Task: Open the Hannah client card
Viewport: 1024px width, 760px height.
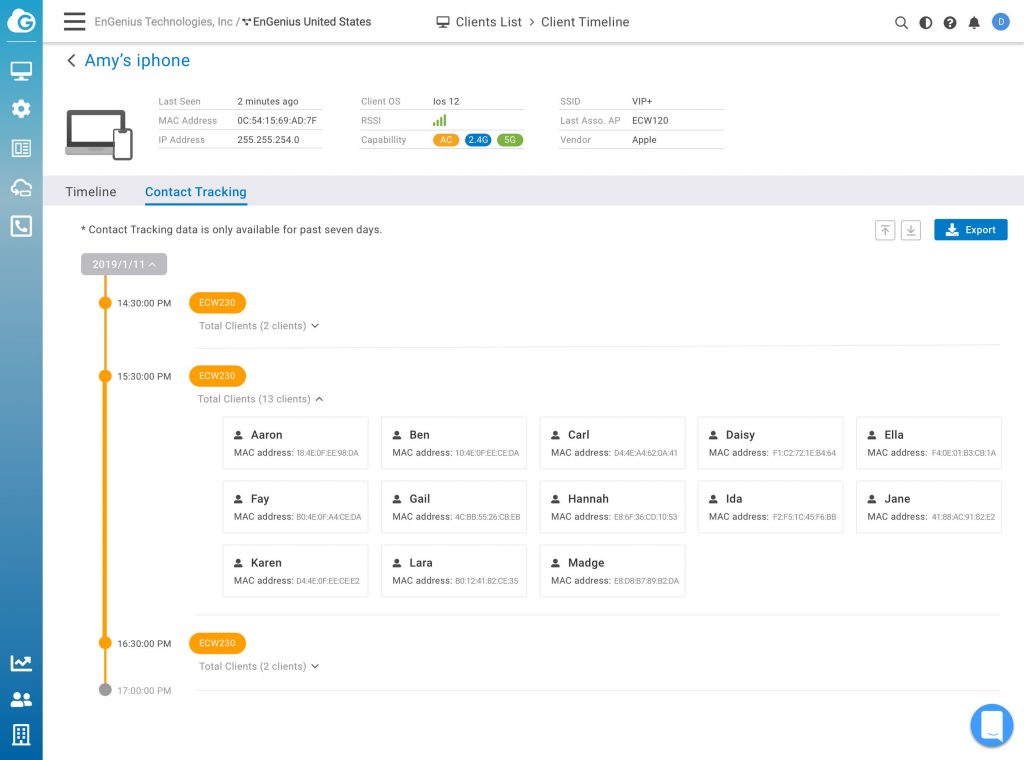Action: (613, 507)
